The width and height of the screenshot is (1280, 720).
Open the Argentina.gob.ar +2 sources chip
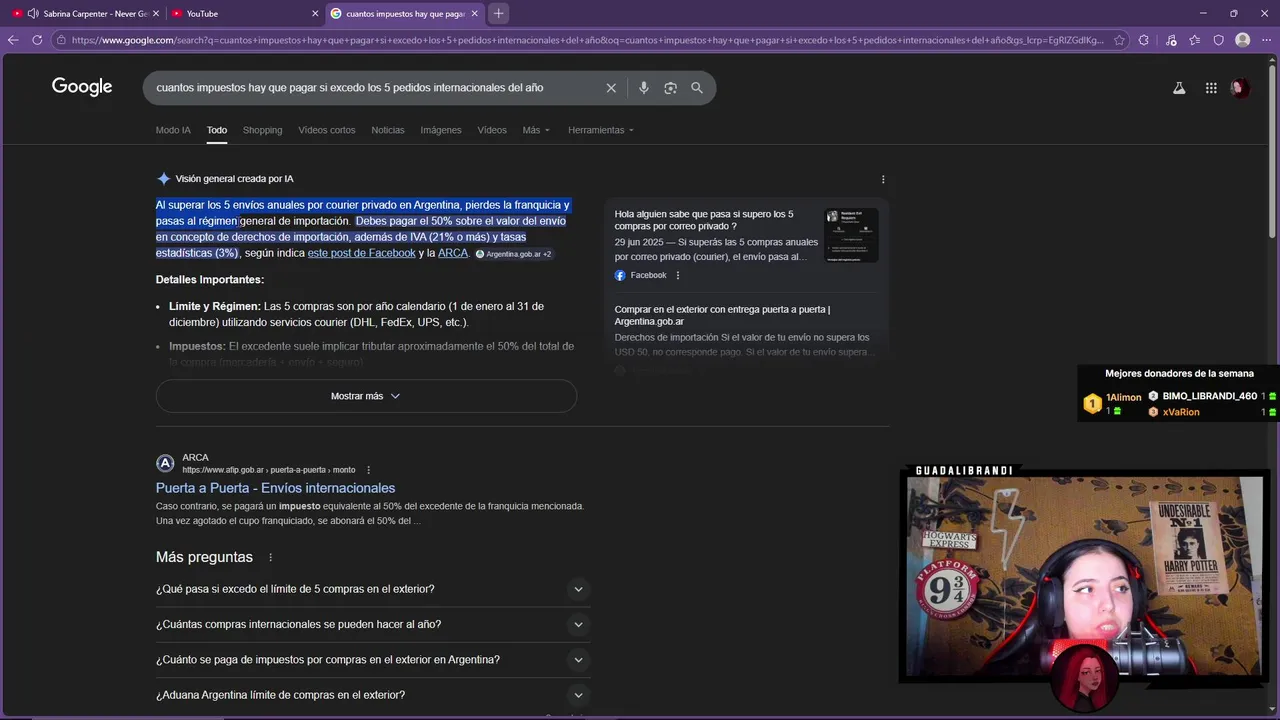coord(513,254)
